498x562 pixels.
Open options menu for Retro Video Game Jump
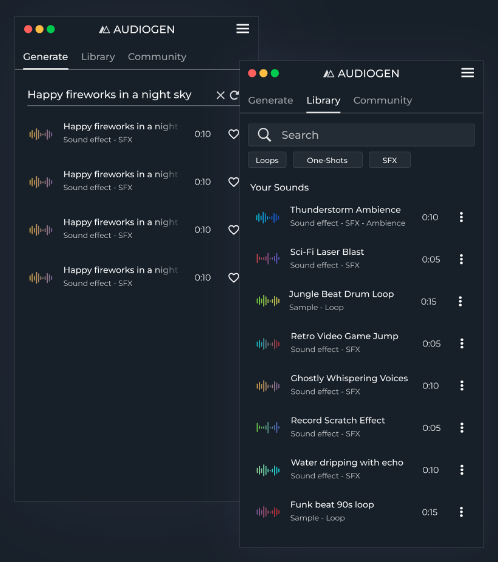(x=462, y=343)
